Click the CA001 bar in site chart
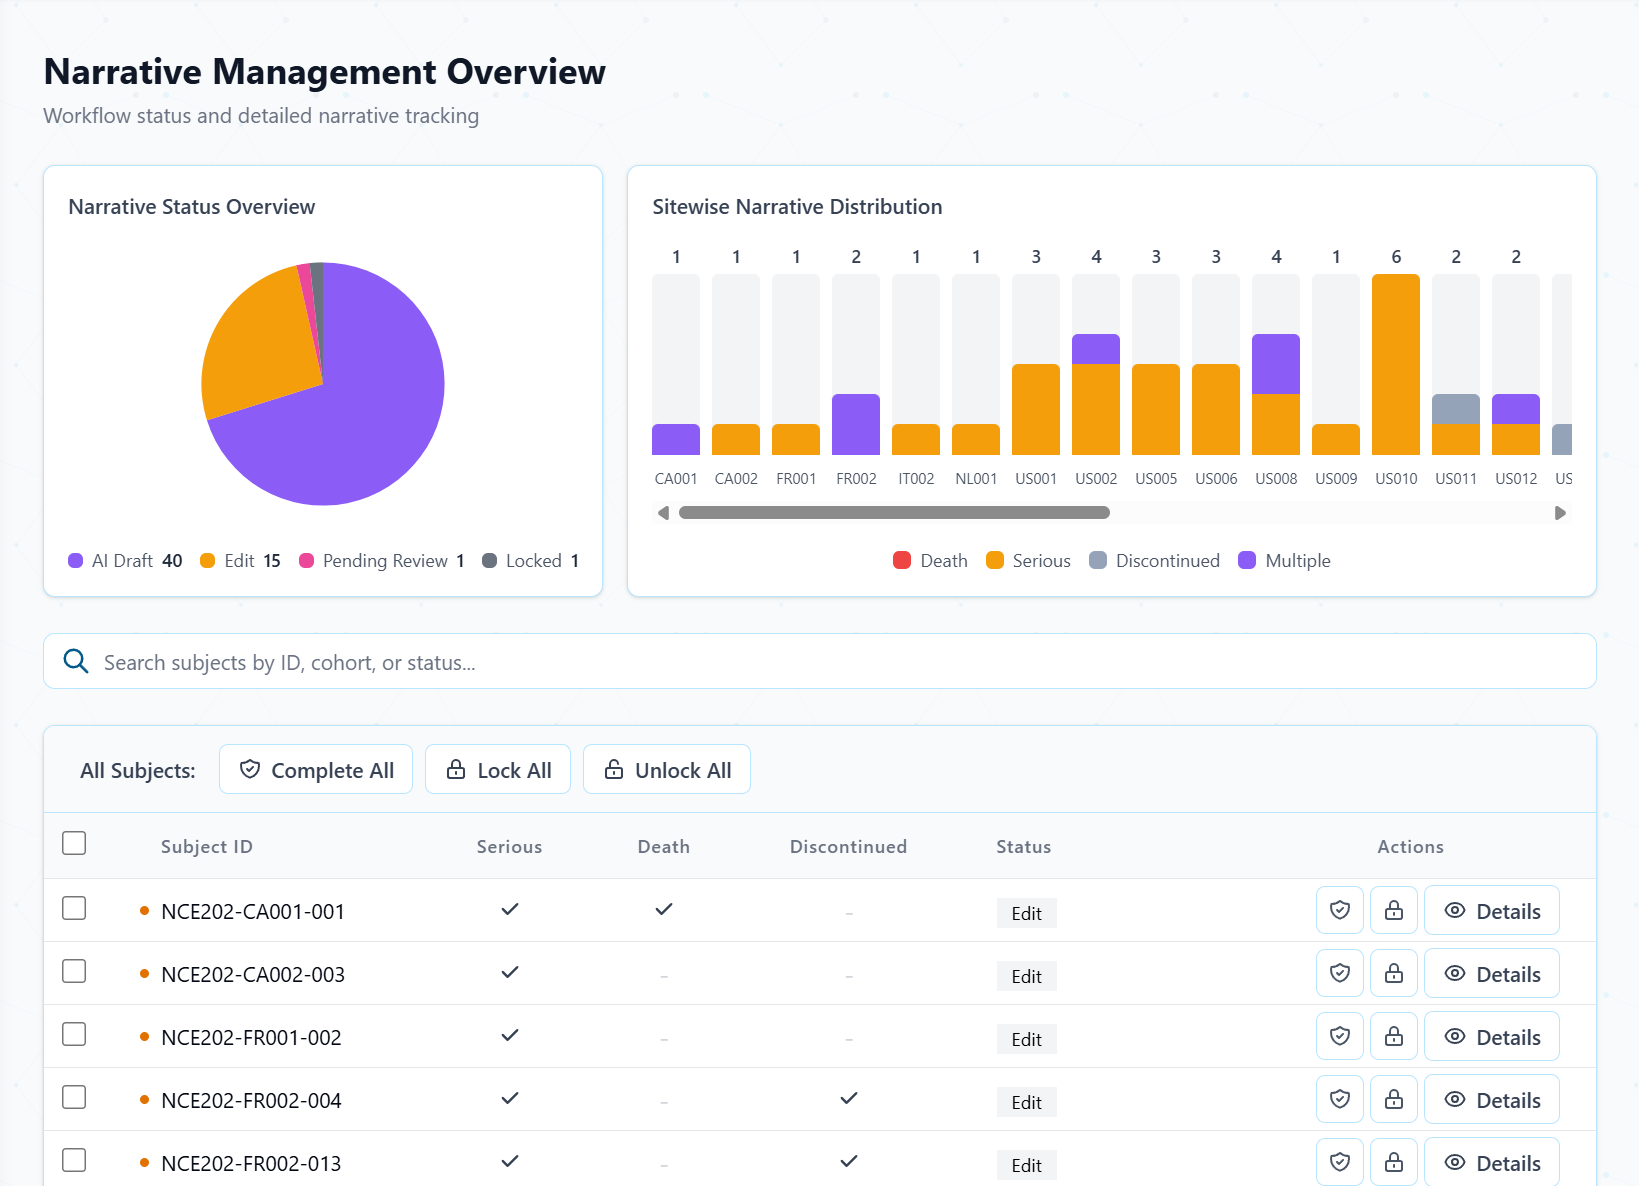The height and width of the screenshot is (1186, 1639). 676,439
